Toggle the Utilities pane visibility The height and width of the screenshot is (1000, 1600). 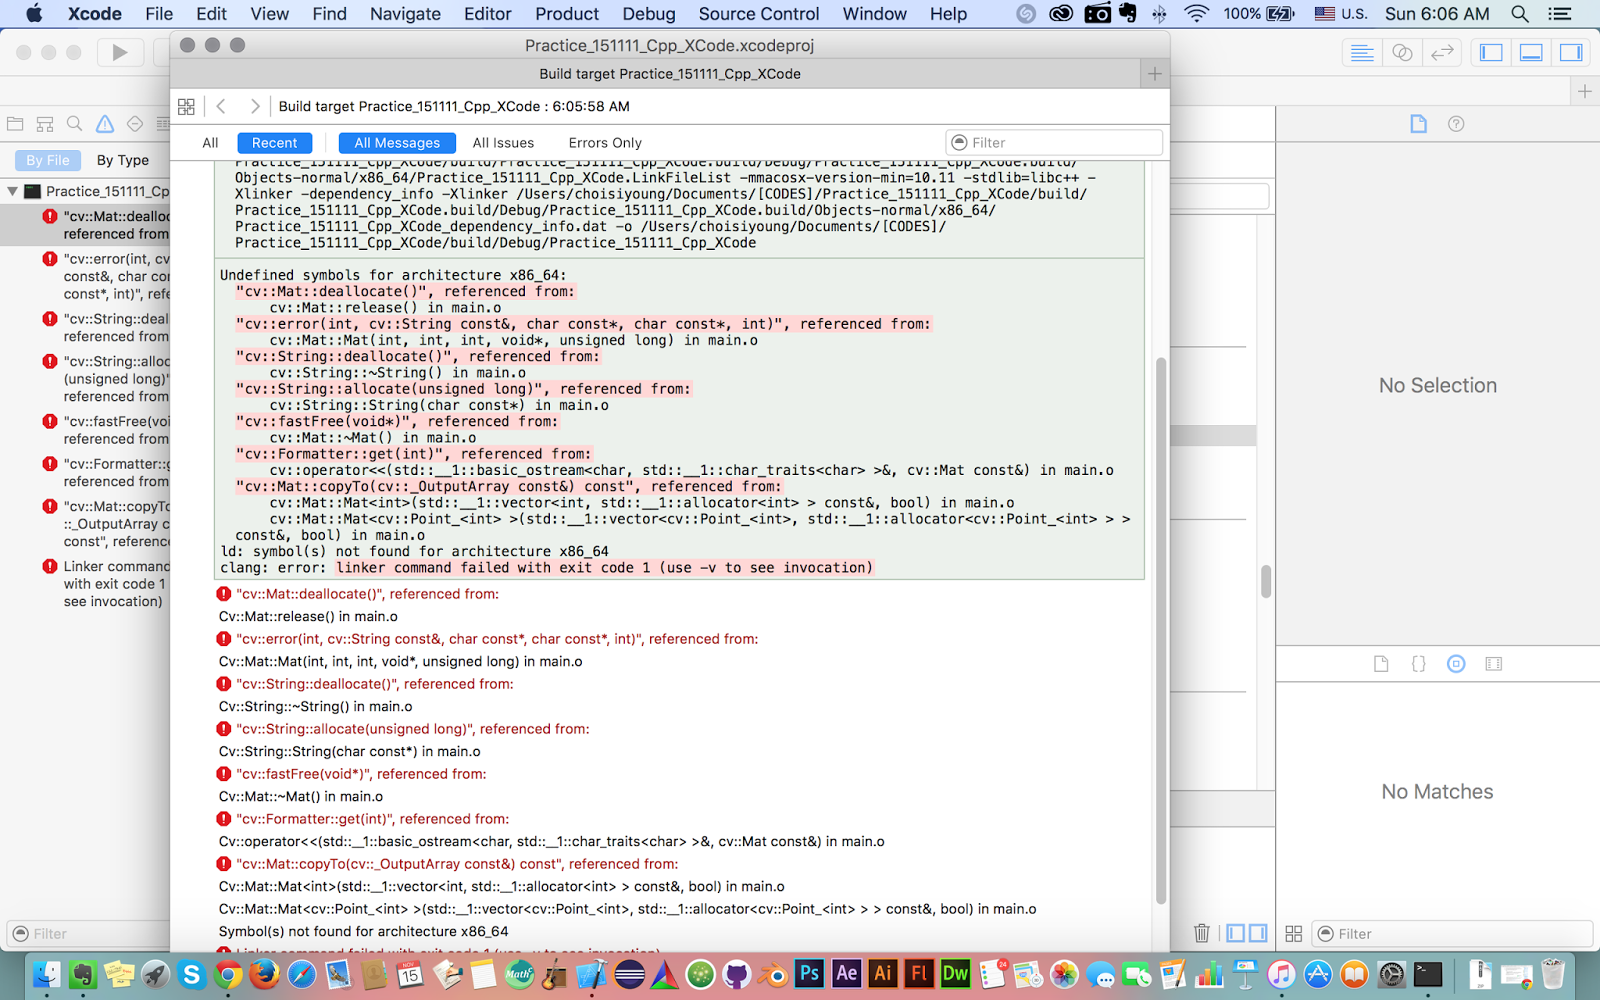coord(1571,53)
